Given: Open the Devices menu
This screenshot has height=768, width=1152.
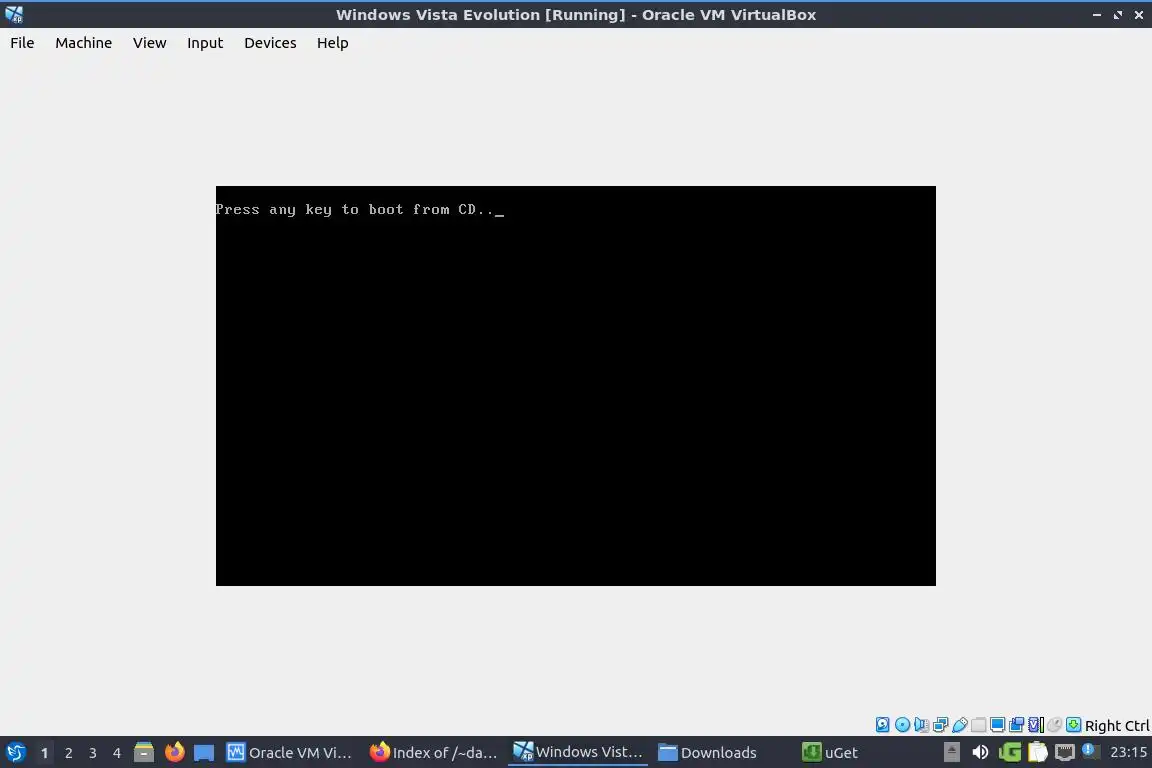Looking at the screenshot, I should pos(270,43).
